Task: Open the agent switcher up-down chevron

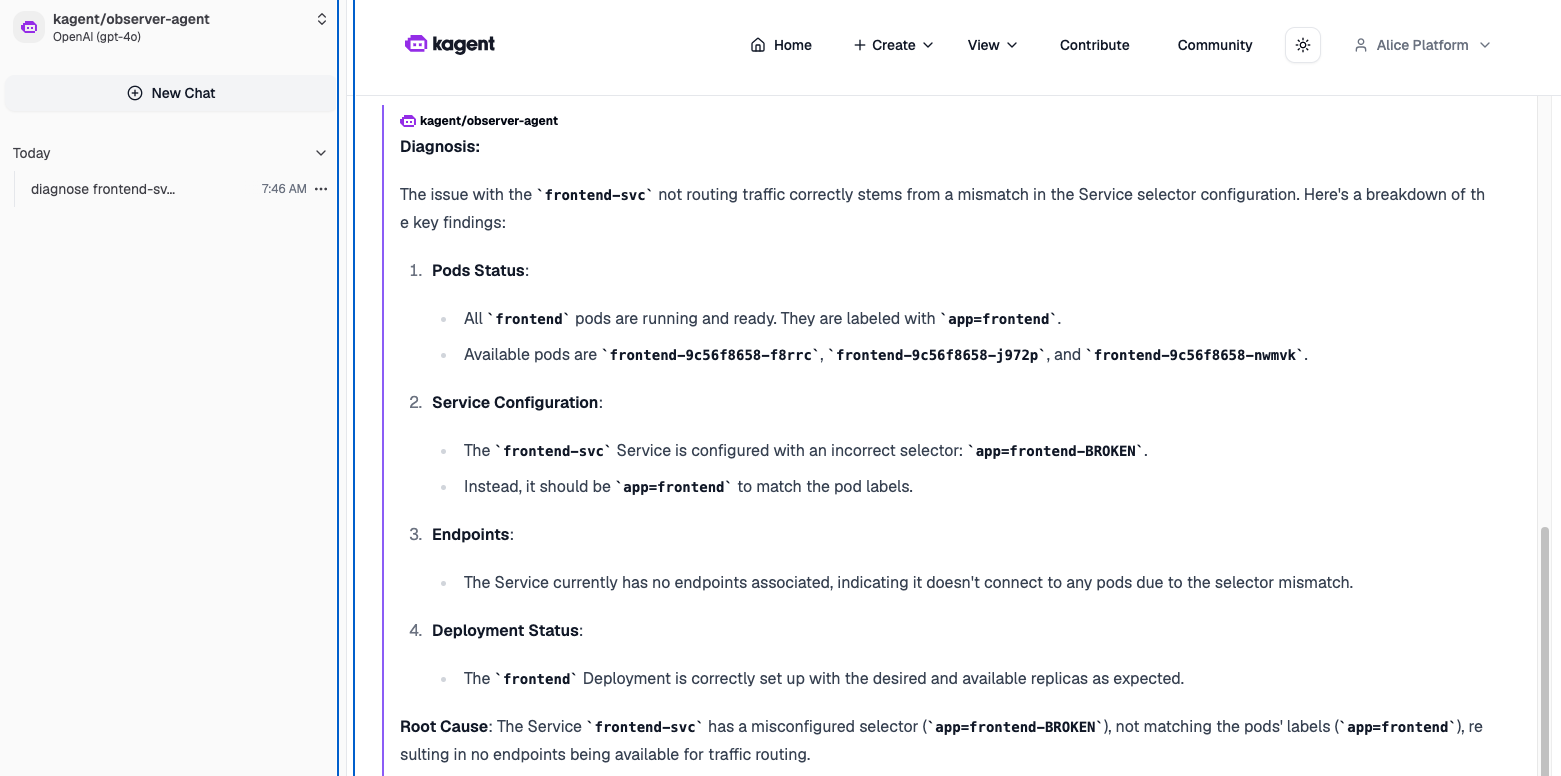Action: pos(322,19)
